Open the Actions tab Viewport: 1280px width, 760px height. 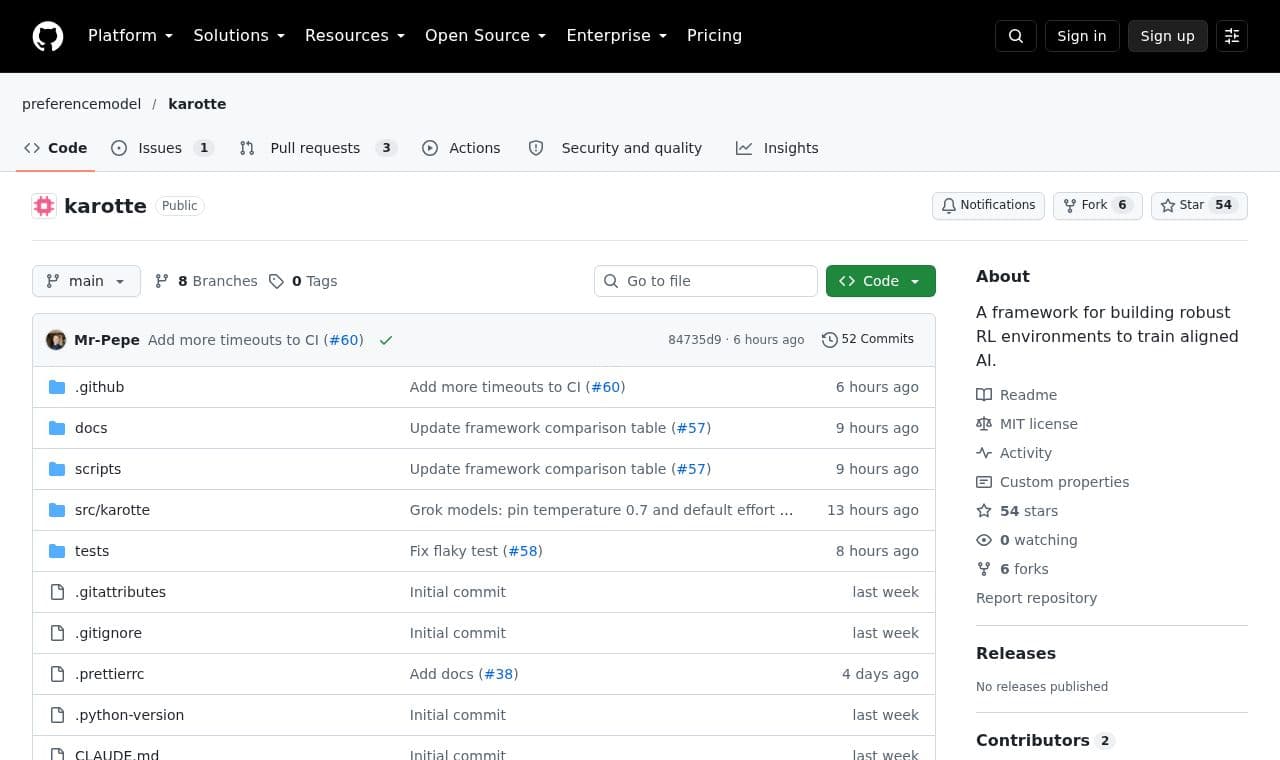461,148
